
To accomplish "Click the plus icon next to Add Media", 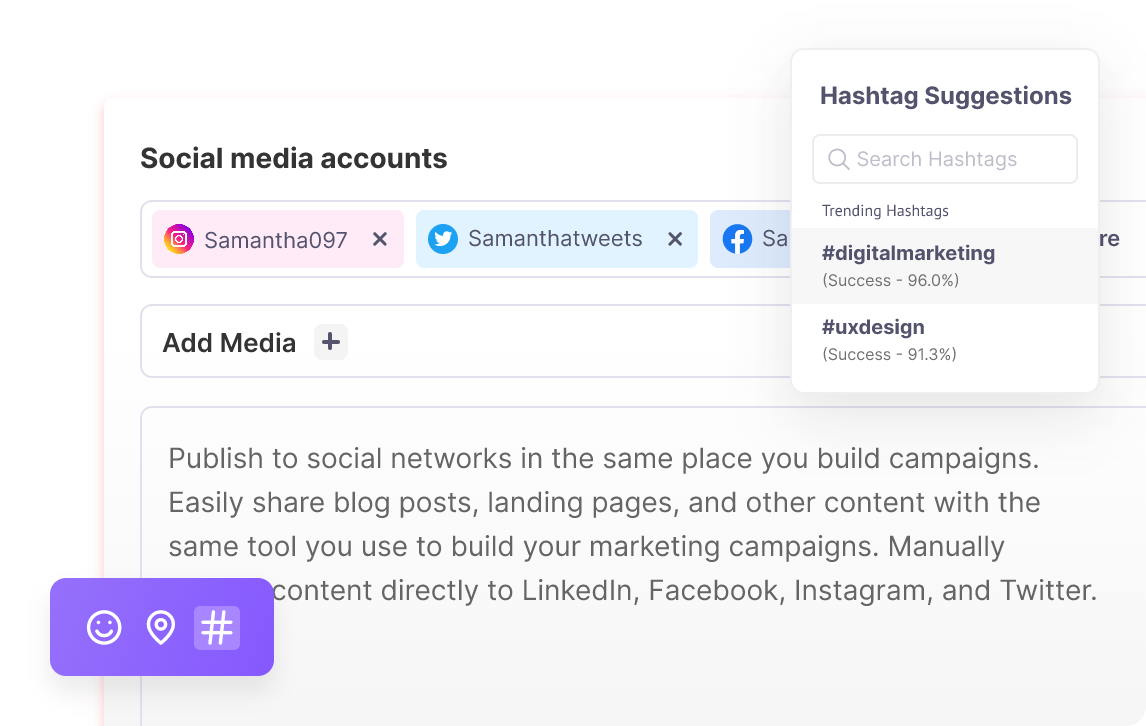I will (330, 342).
